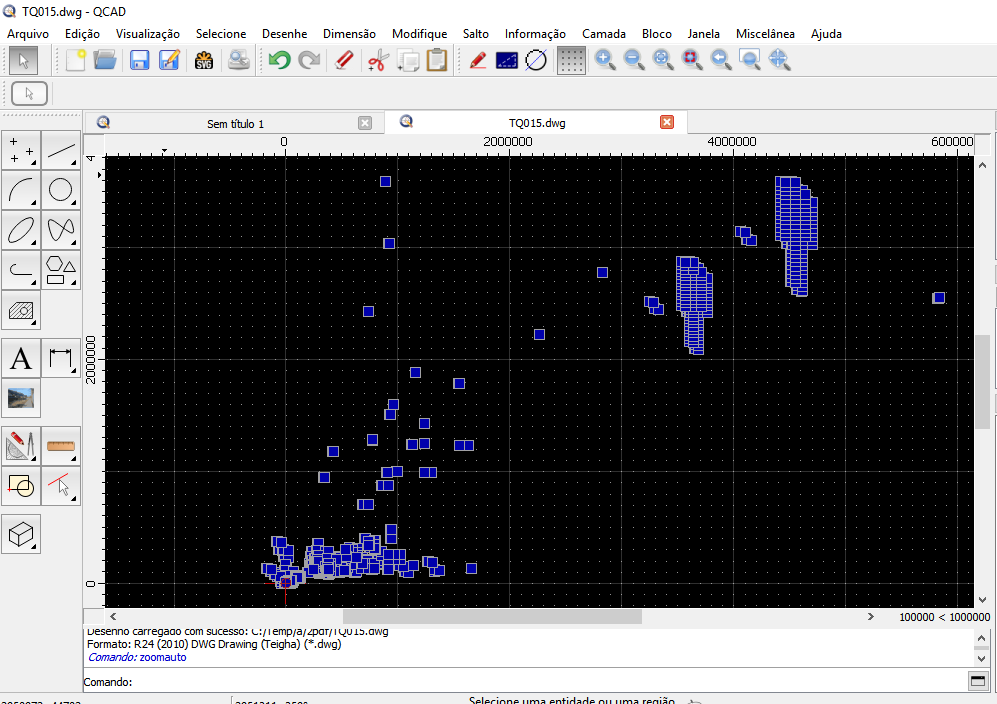Click the Comando input field
997x704 pixels.
click(549, 682)
